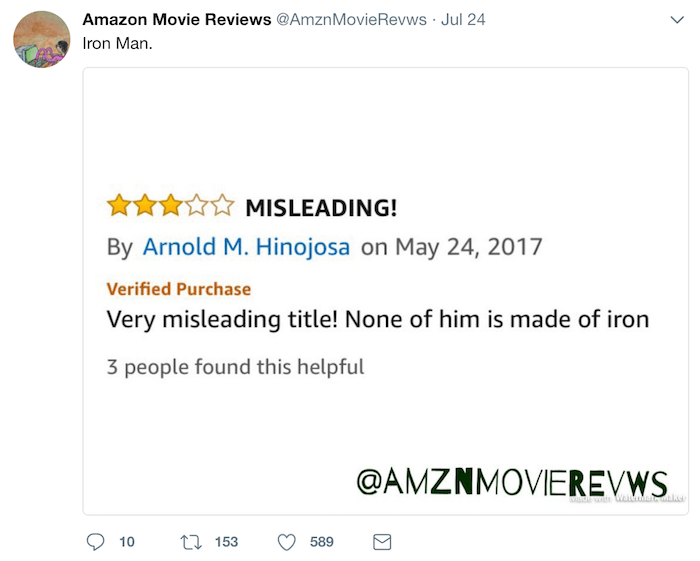Click the reply speech bubble icon
Viewport: 700px width, 561px height.
pos(95,542)
